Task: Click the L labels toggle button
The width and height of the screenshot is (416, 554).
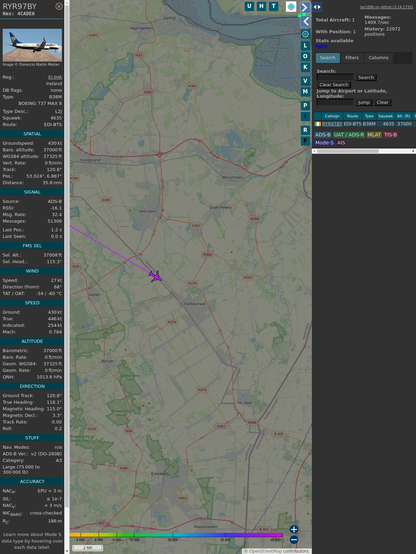Action: 305,46
